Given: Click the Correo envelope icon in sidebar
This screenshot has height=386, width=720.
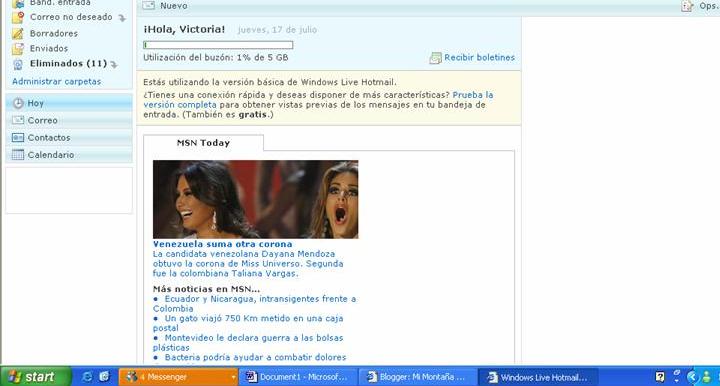Looking at the screenshot, I should pos(18,120).
